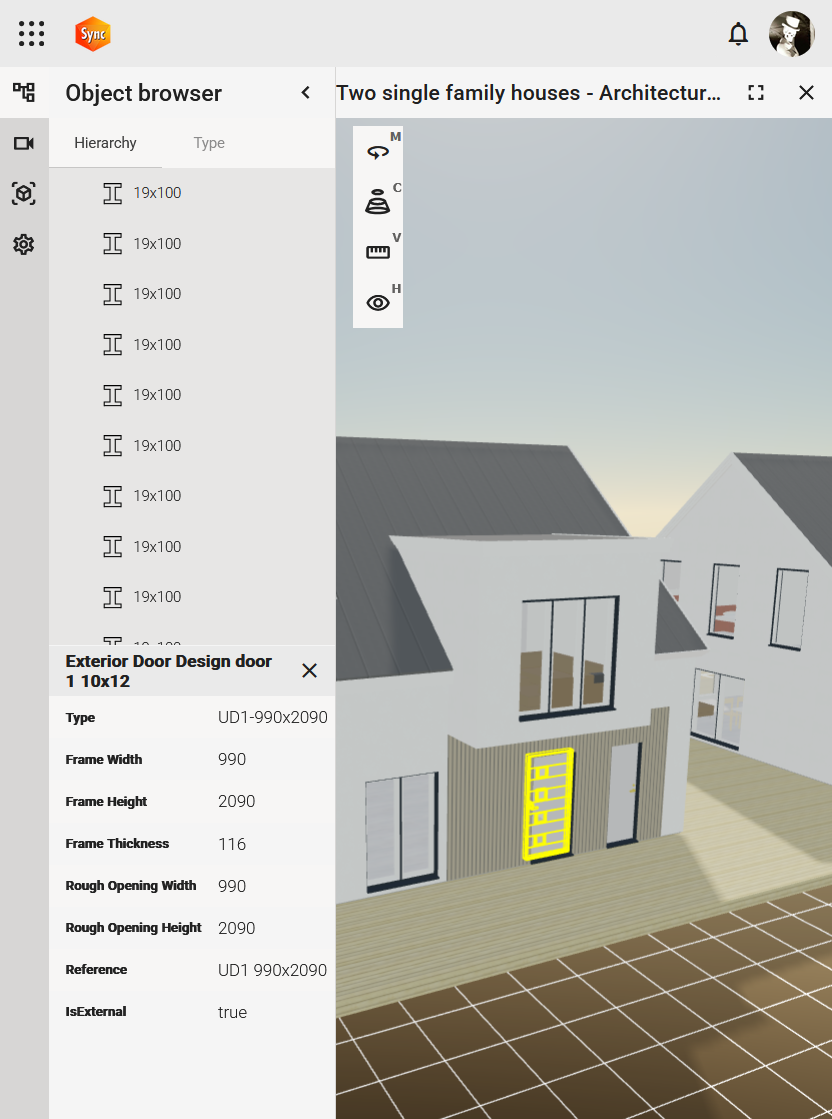The height and width of the screenshot is (1119, 832).
Task: Select the clipping/section tool marked C
Action: pyautogui.click(x=378, y=202)
